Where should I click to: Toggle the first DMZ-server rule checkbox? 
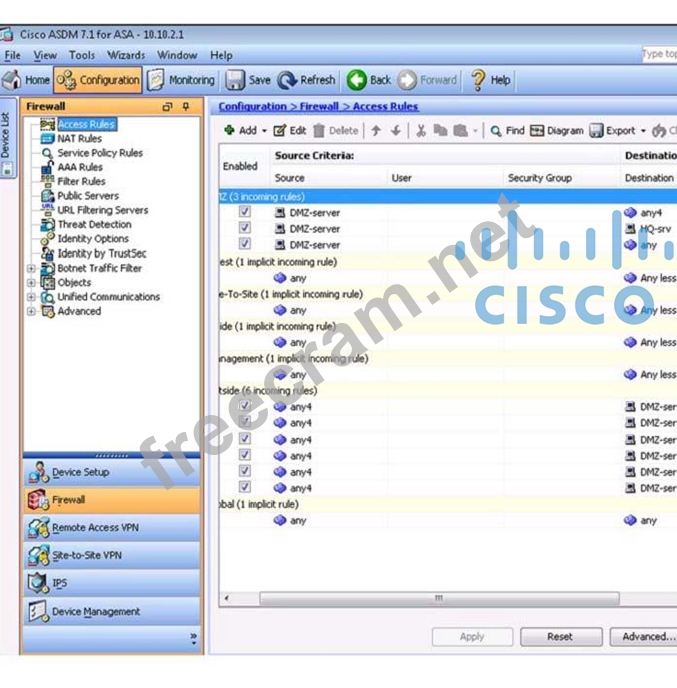245,213
